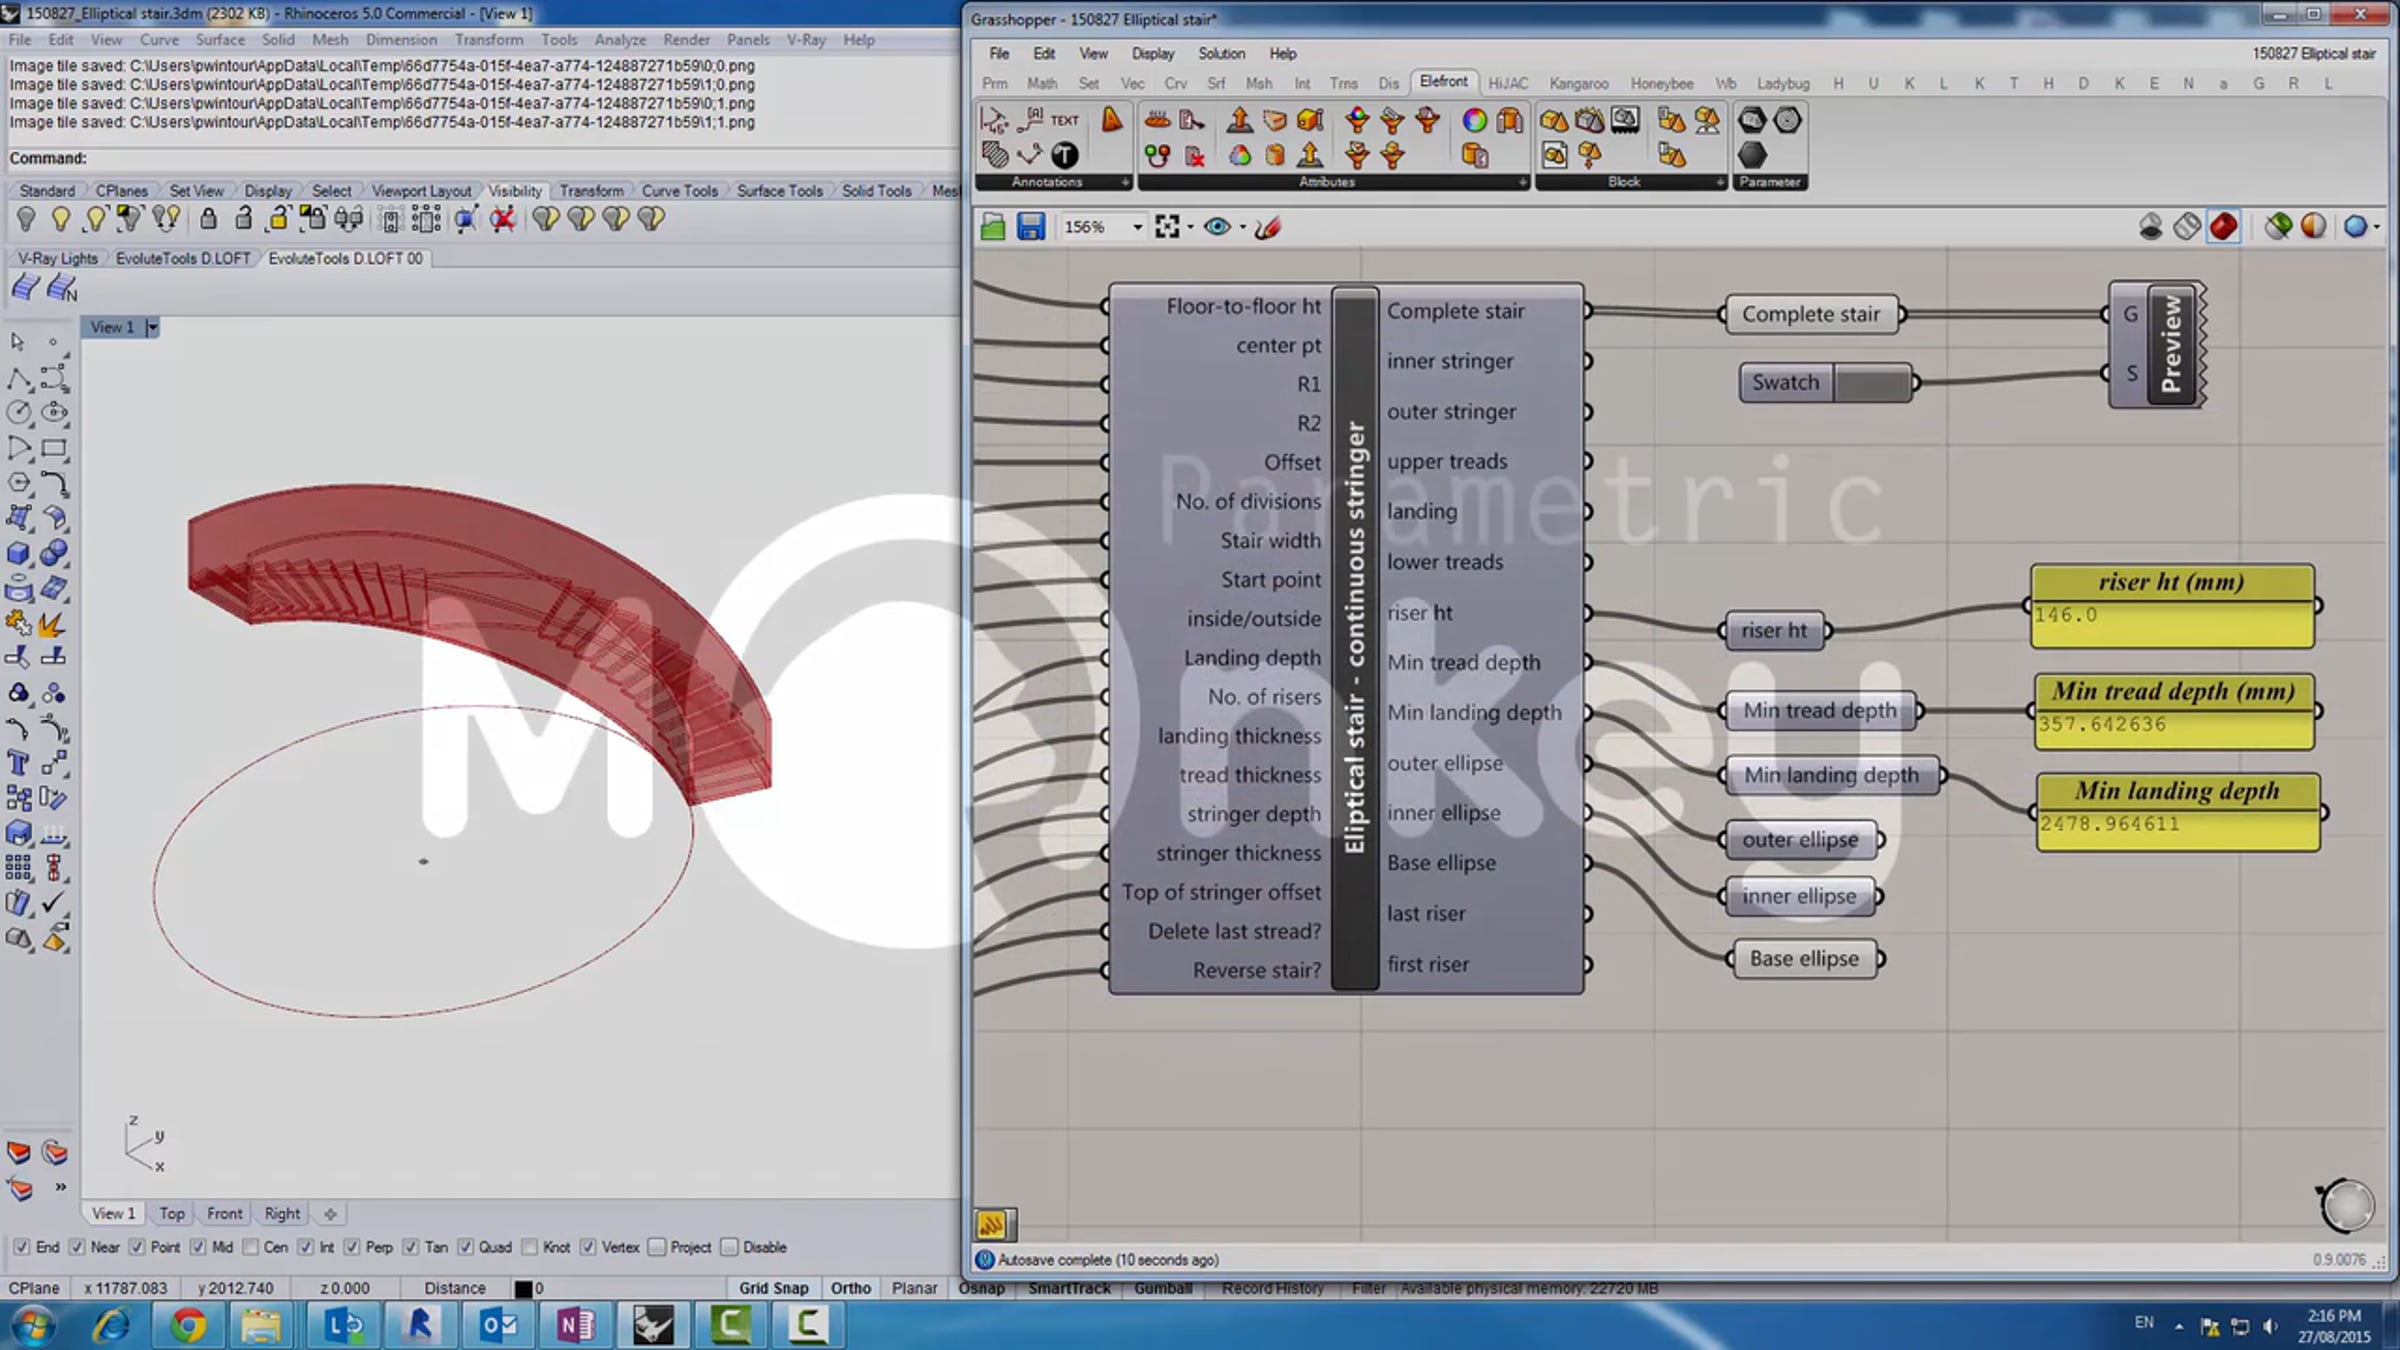
Task: Open the eye preview settings dropdown arrow
Action: (1243, 228)
